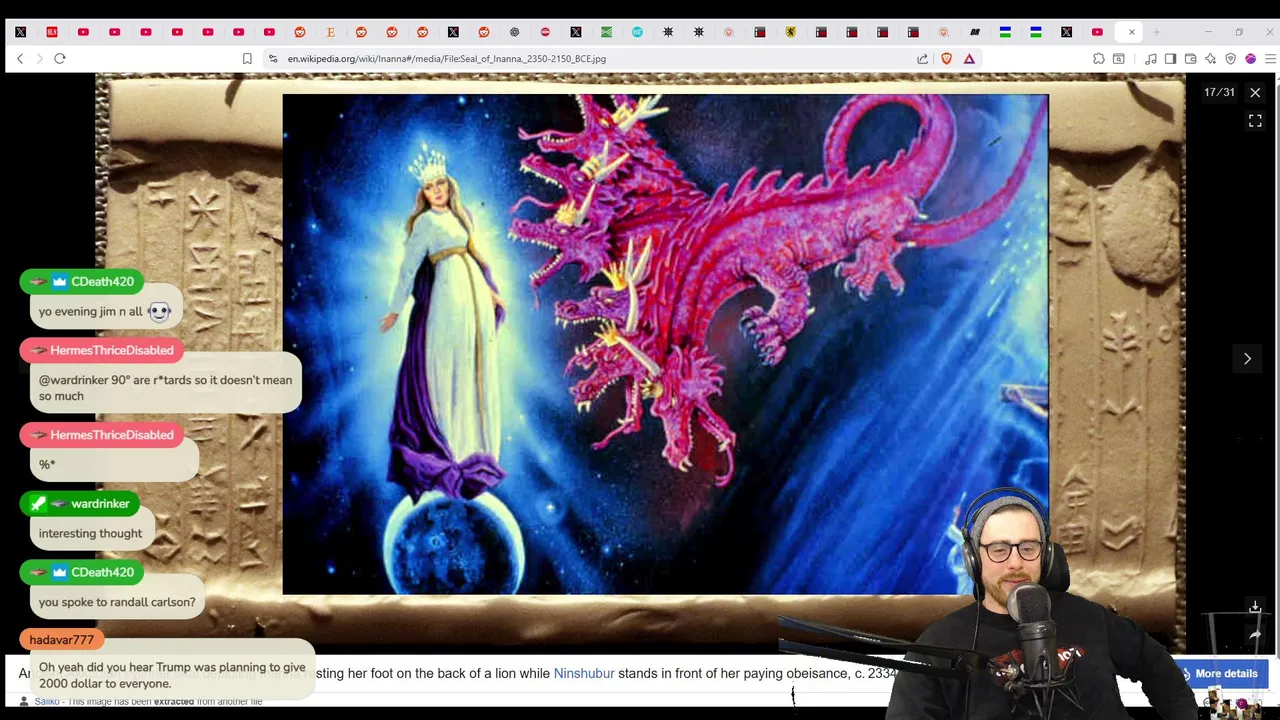The image size is (1280, 720).
Task: Open the Brave Wallet icon
Action: (x=1190, y=59)
